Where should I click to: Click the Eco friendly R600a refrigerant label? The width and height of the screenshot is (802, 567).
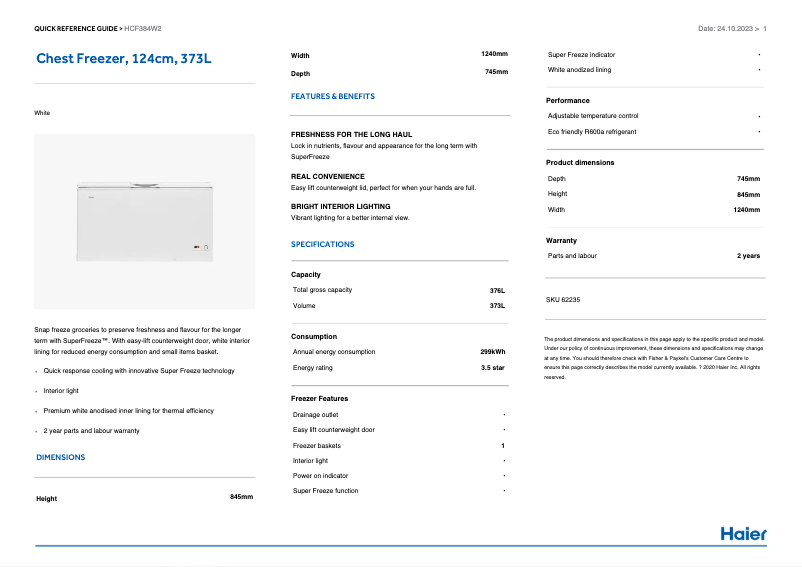click(592, 132)
